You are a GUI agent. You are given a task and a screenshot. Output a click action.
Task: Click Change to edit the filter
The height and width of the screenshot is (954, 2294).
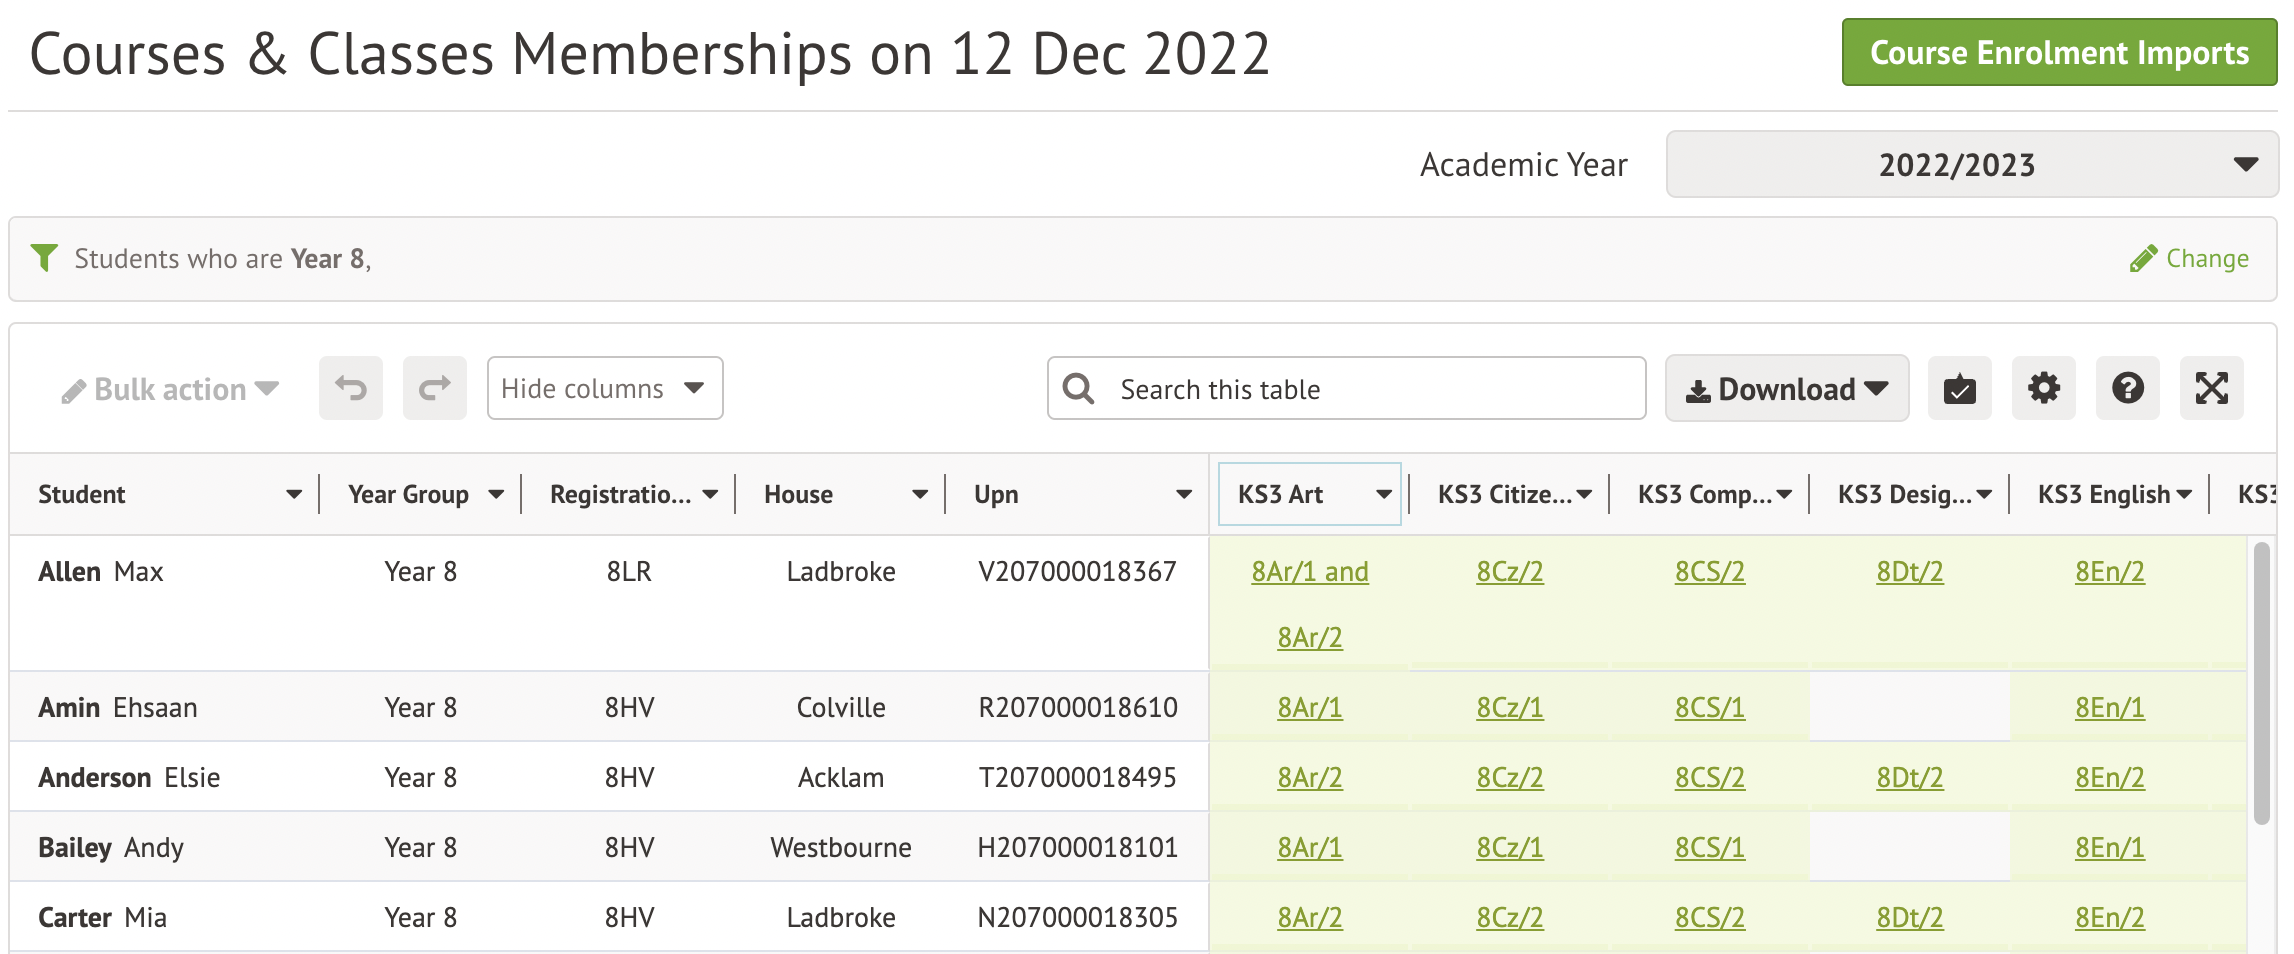2190,259
